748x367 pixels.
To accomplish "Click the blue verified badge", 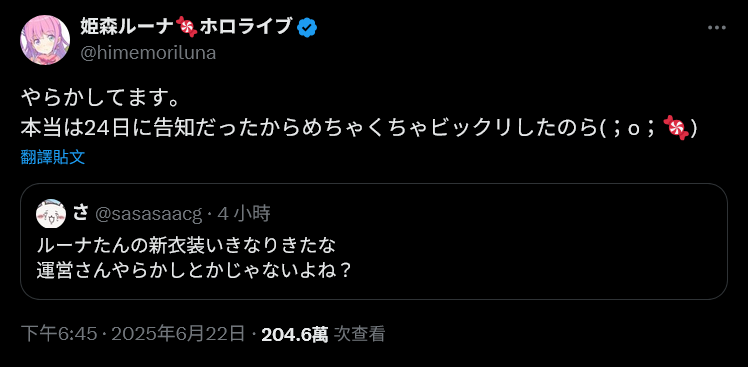I will [x=307, y=28].
